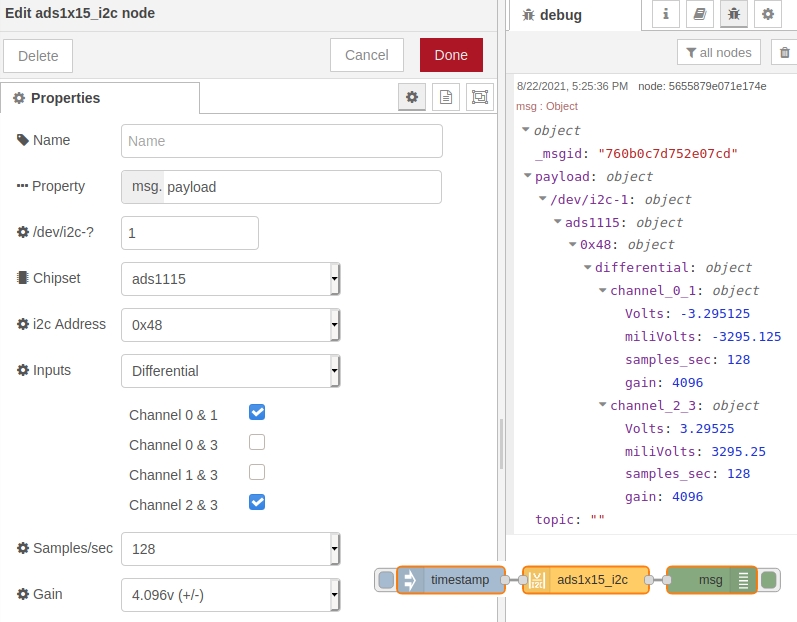Open the Inputs Differential dropdown
797x622 pixels.
click(230, 371)
